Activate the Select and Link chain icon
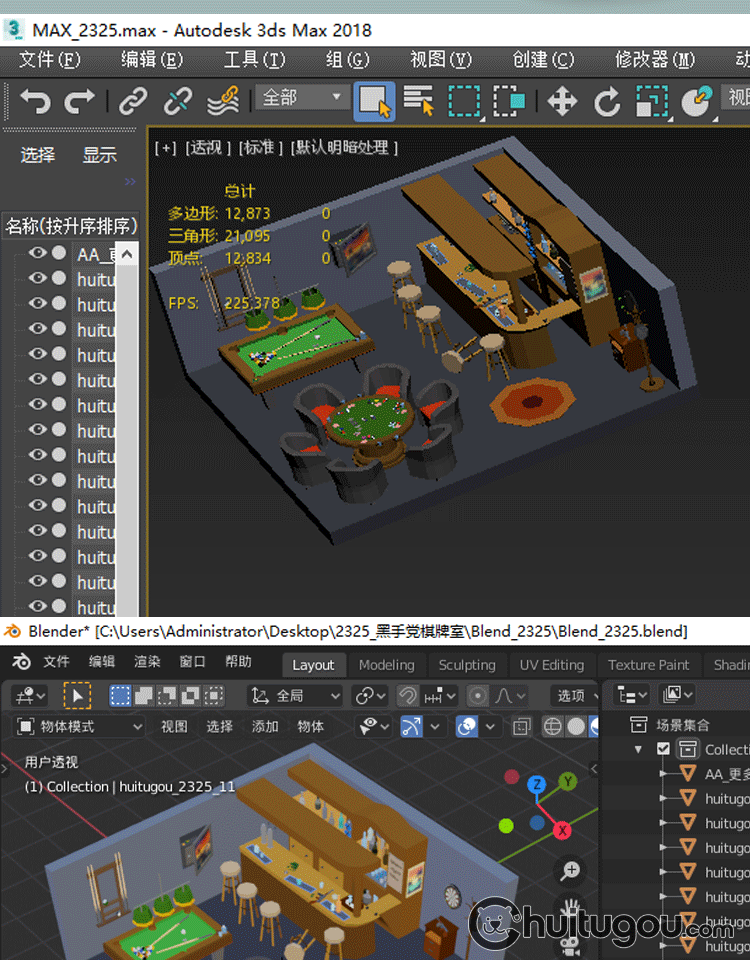Screen dimensions: 750x960 click(133, 101)
